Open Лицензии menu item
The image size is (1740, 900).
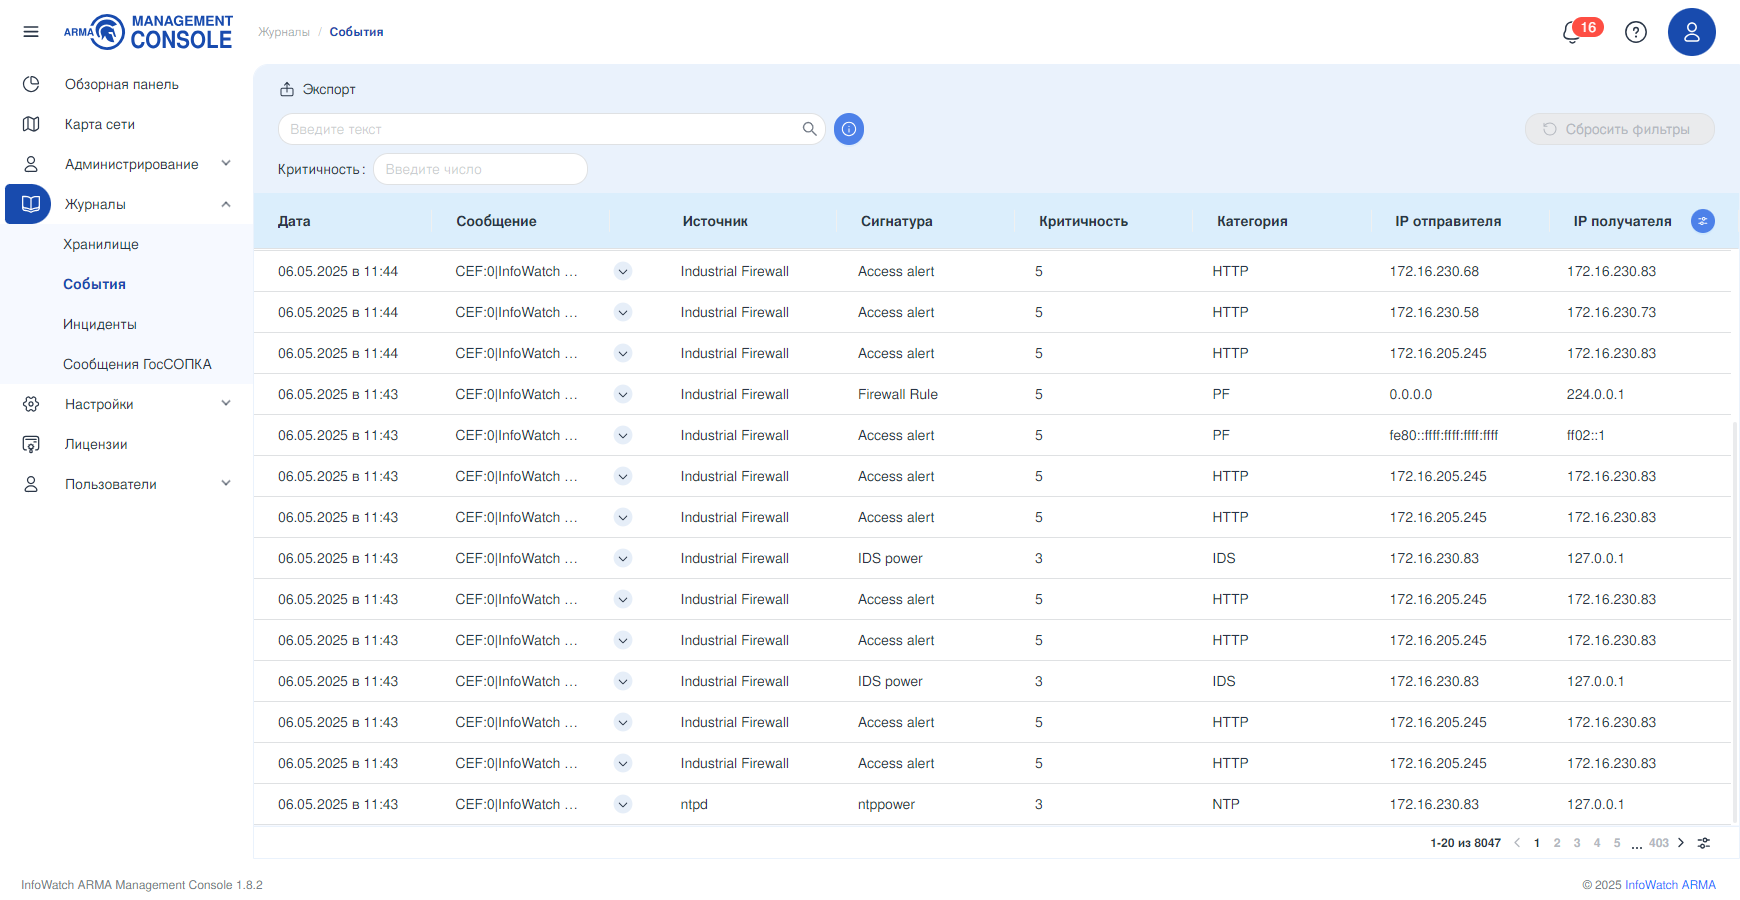(x=96, y=444)
